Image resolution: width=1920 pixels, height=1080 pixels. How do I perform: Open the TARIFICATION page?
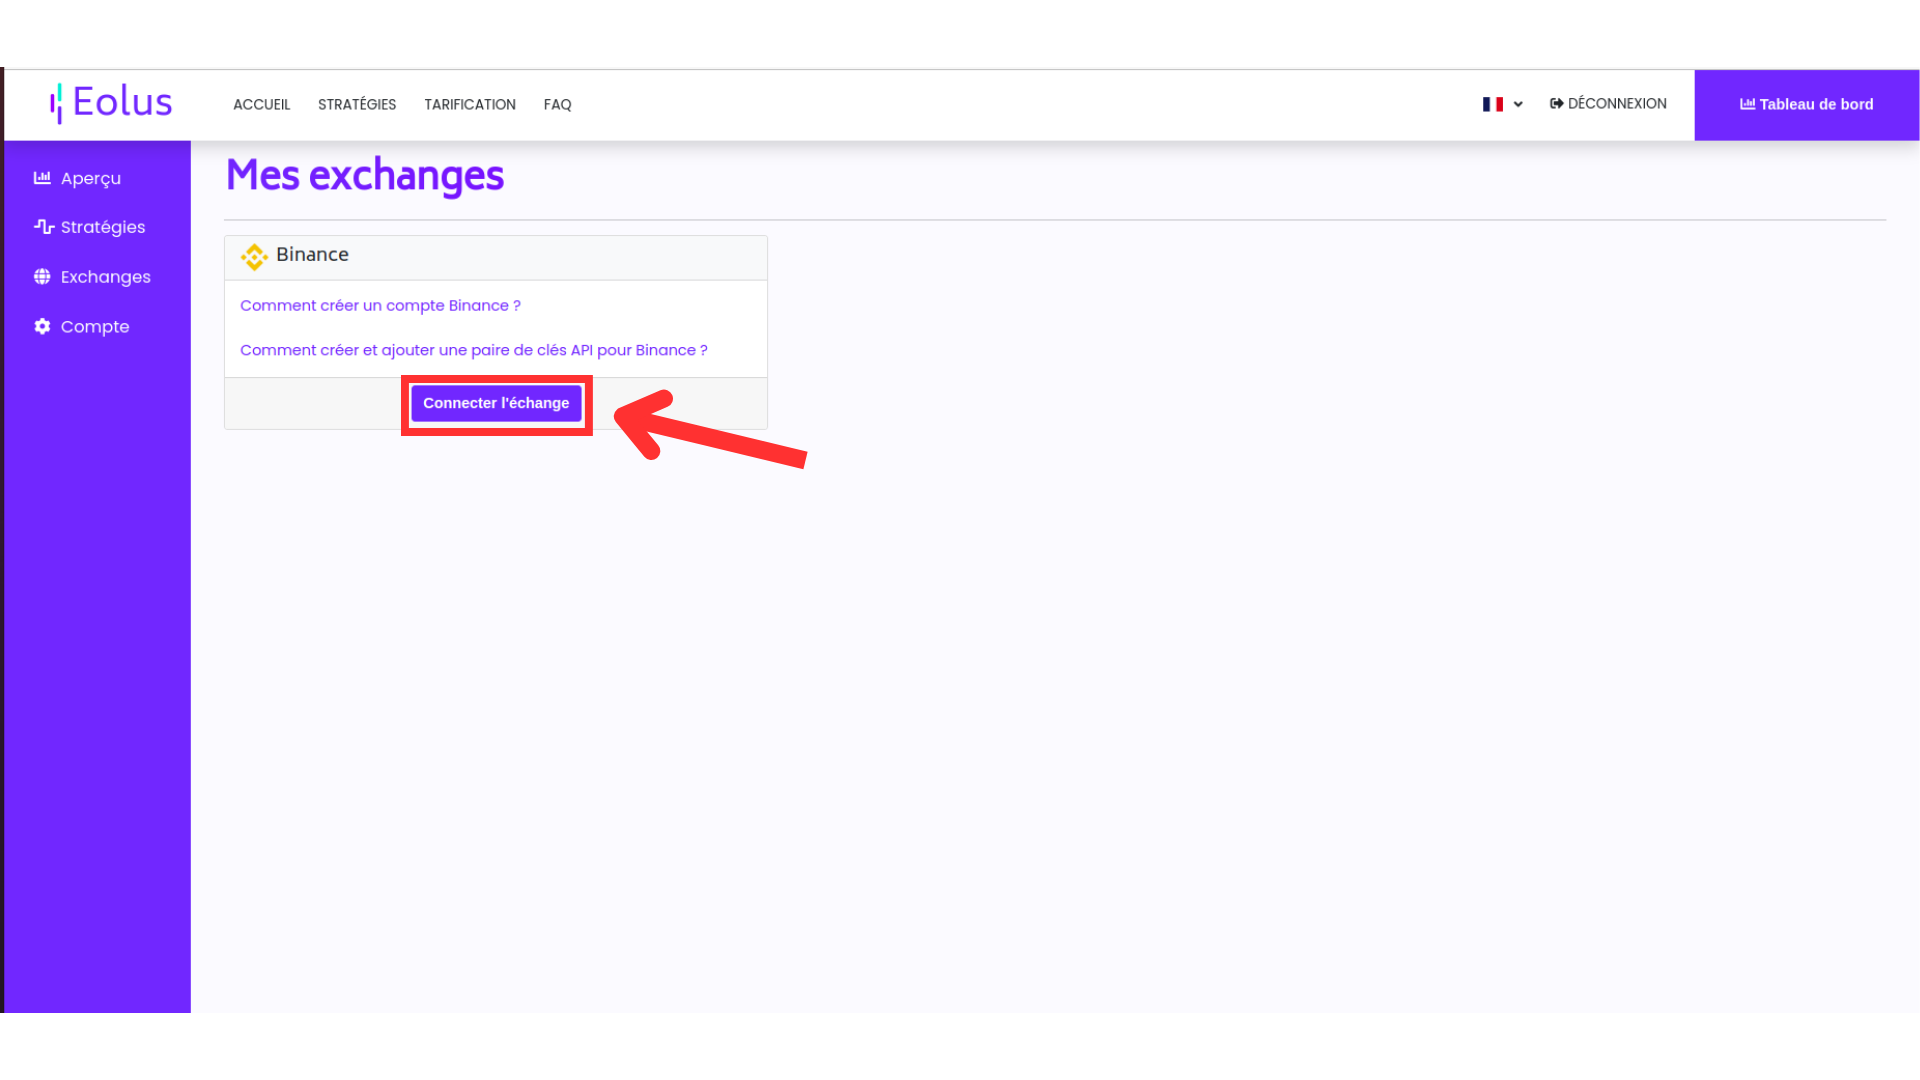pos(470,104)
